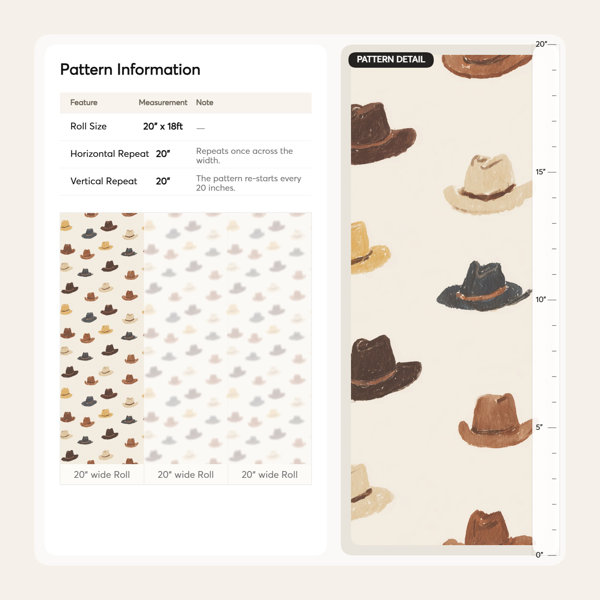Select the Feature column header
The image size is (600, 600).
[x=84, y=103]
